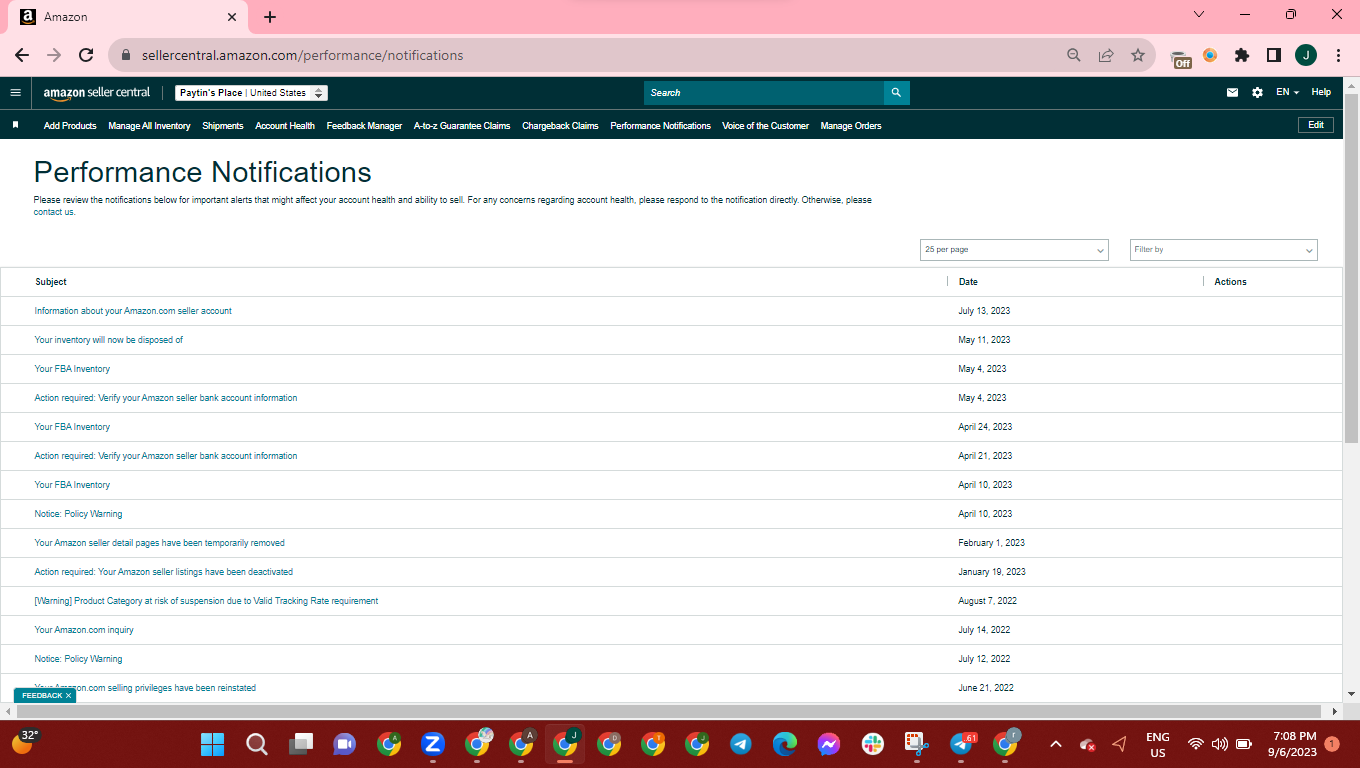
Task: Open Task View on the taskbar
Action: (x=301, y=744)
